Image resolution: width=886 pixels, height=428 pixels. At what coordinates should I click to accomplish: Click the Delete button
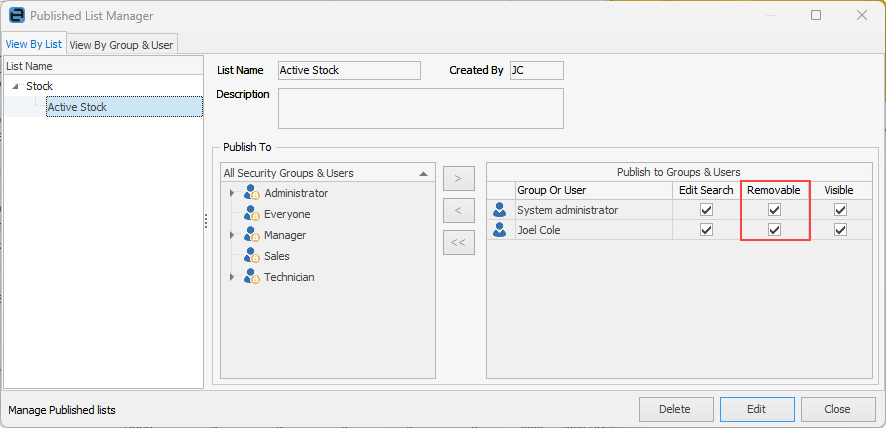tap(674, 409)
